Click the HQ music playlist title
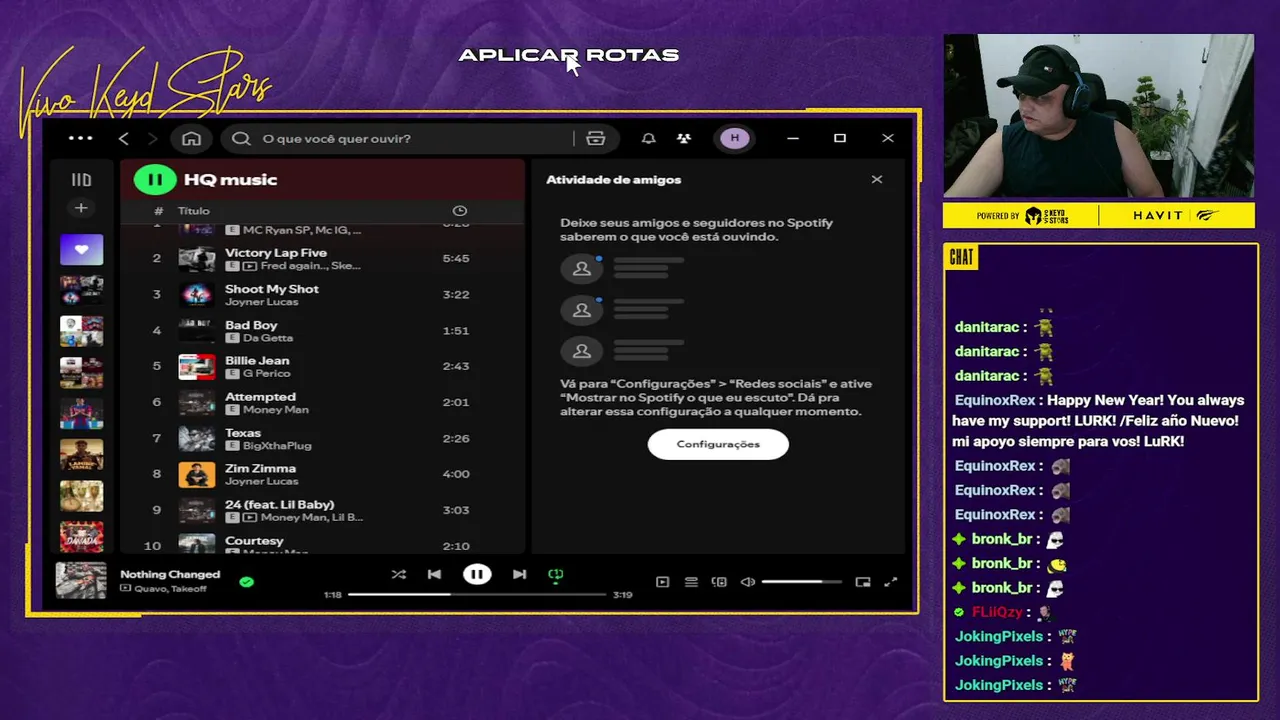This screenshot has height=720, width=1280. tap(231, 180)
